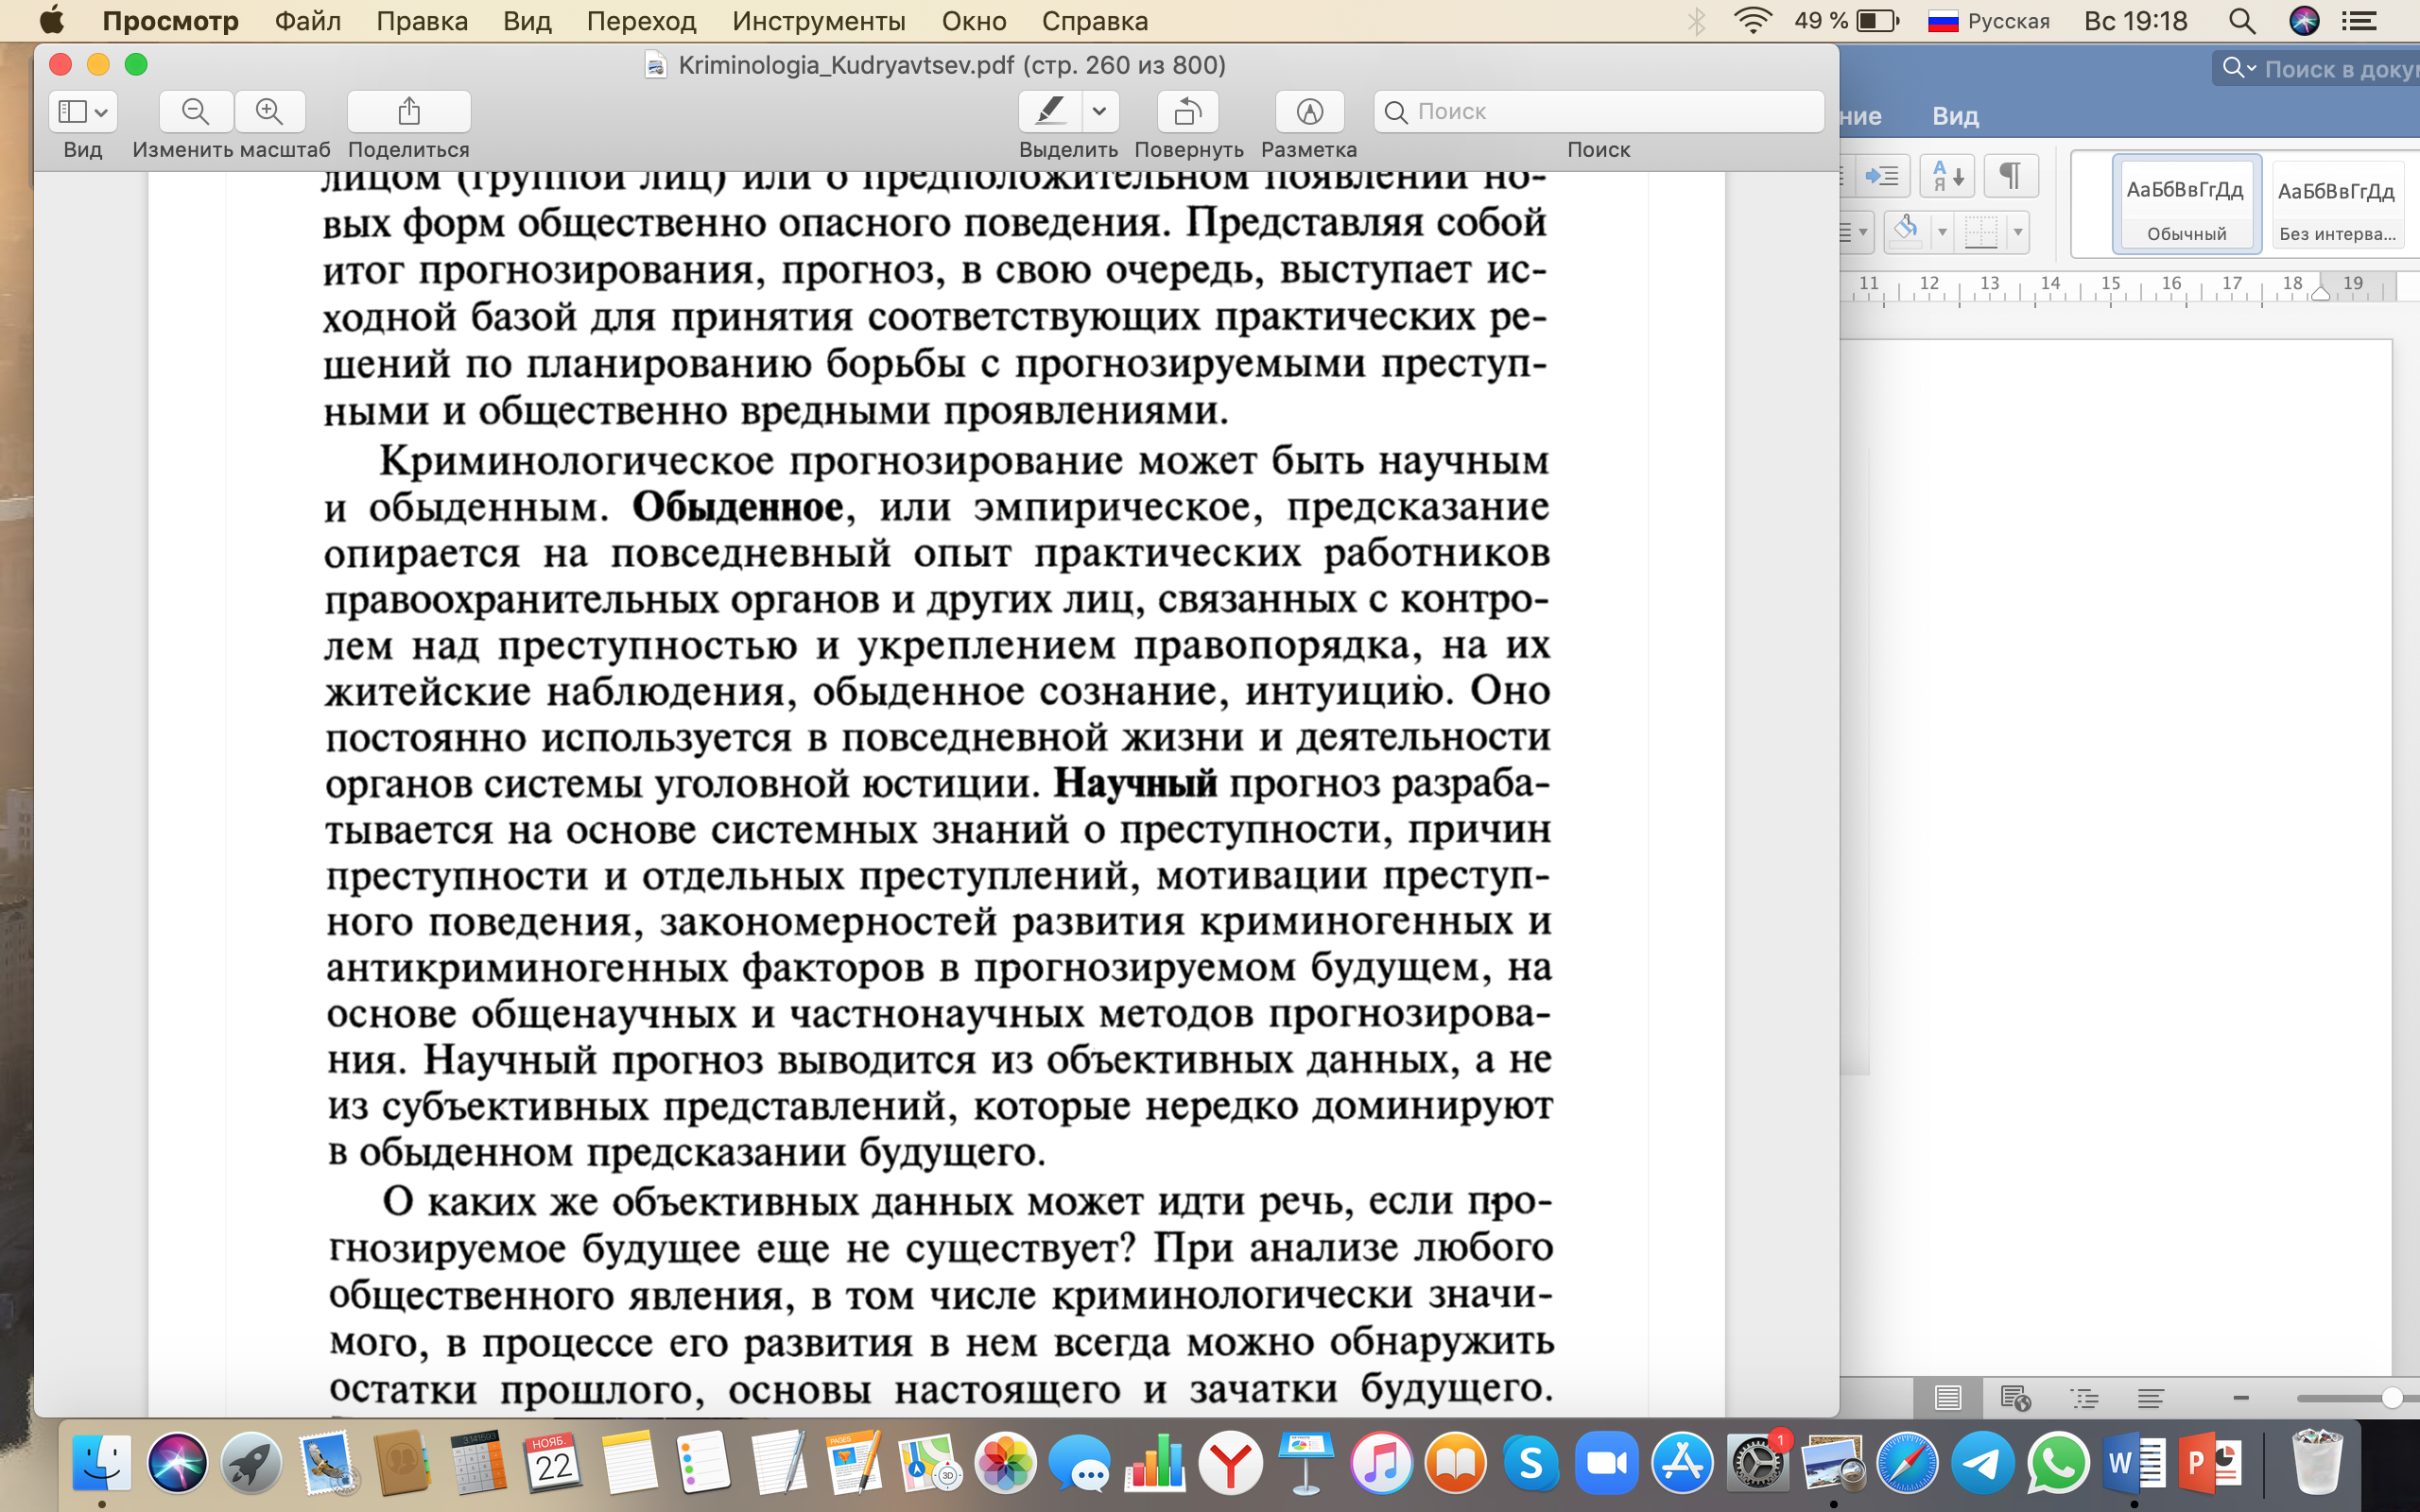
Task: Click the Wi-Fi status icon
Action: 1752,21
